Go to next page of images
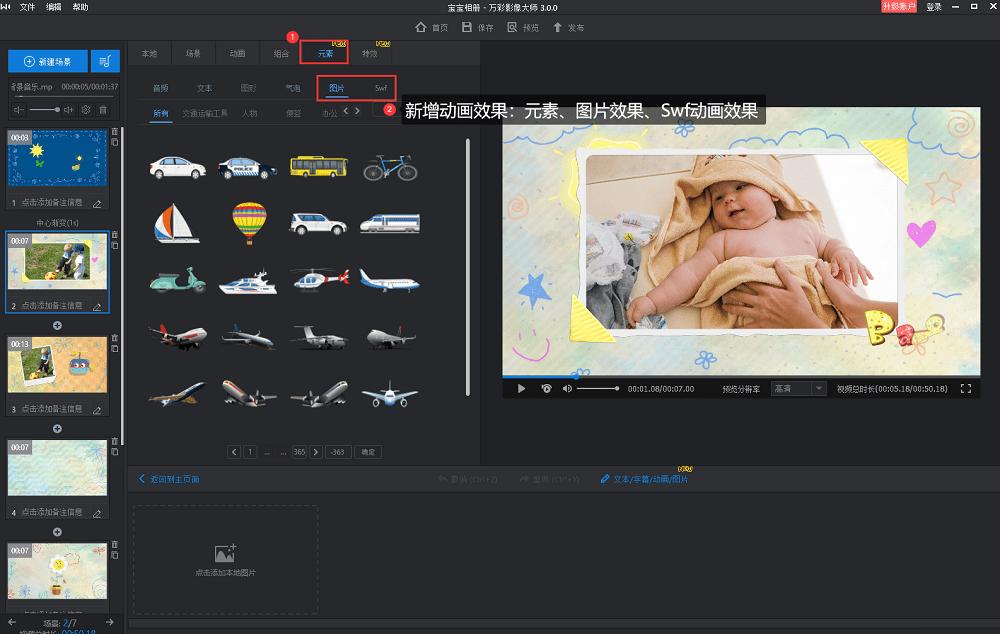This screenshot has height=634, width=1000. (317, 452)
